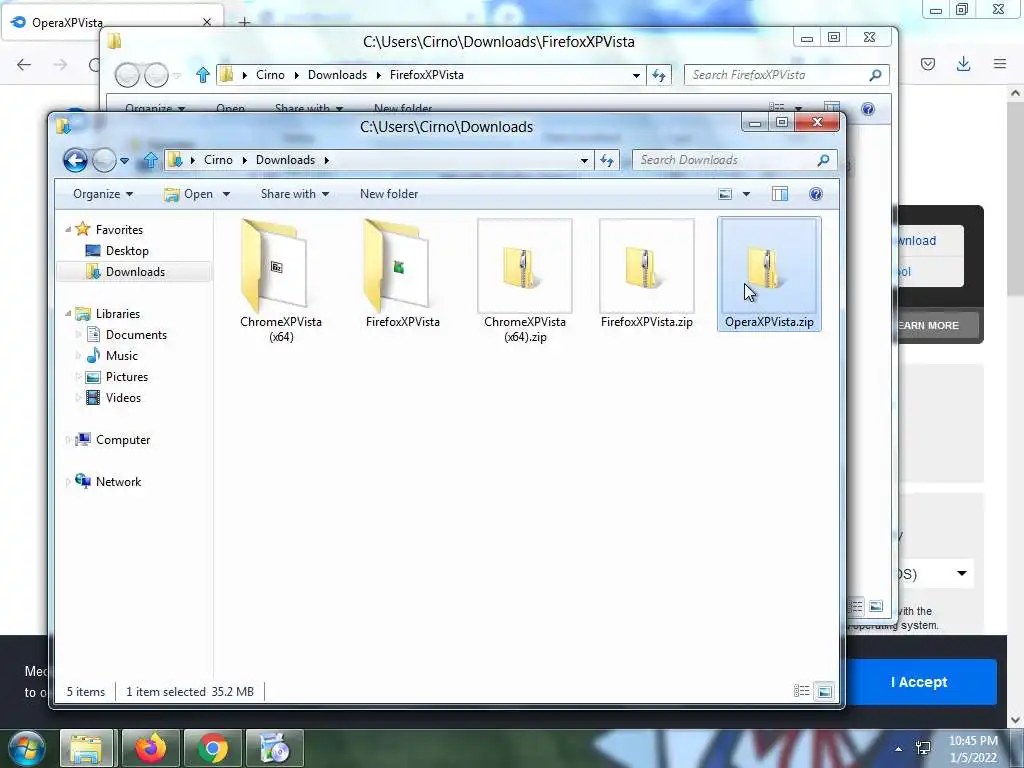Open the Organize menu in Downloads window

103,194
